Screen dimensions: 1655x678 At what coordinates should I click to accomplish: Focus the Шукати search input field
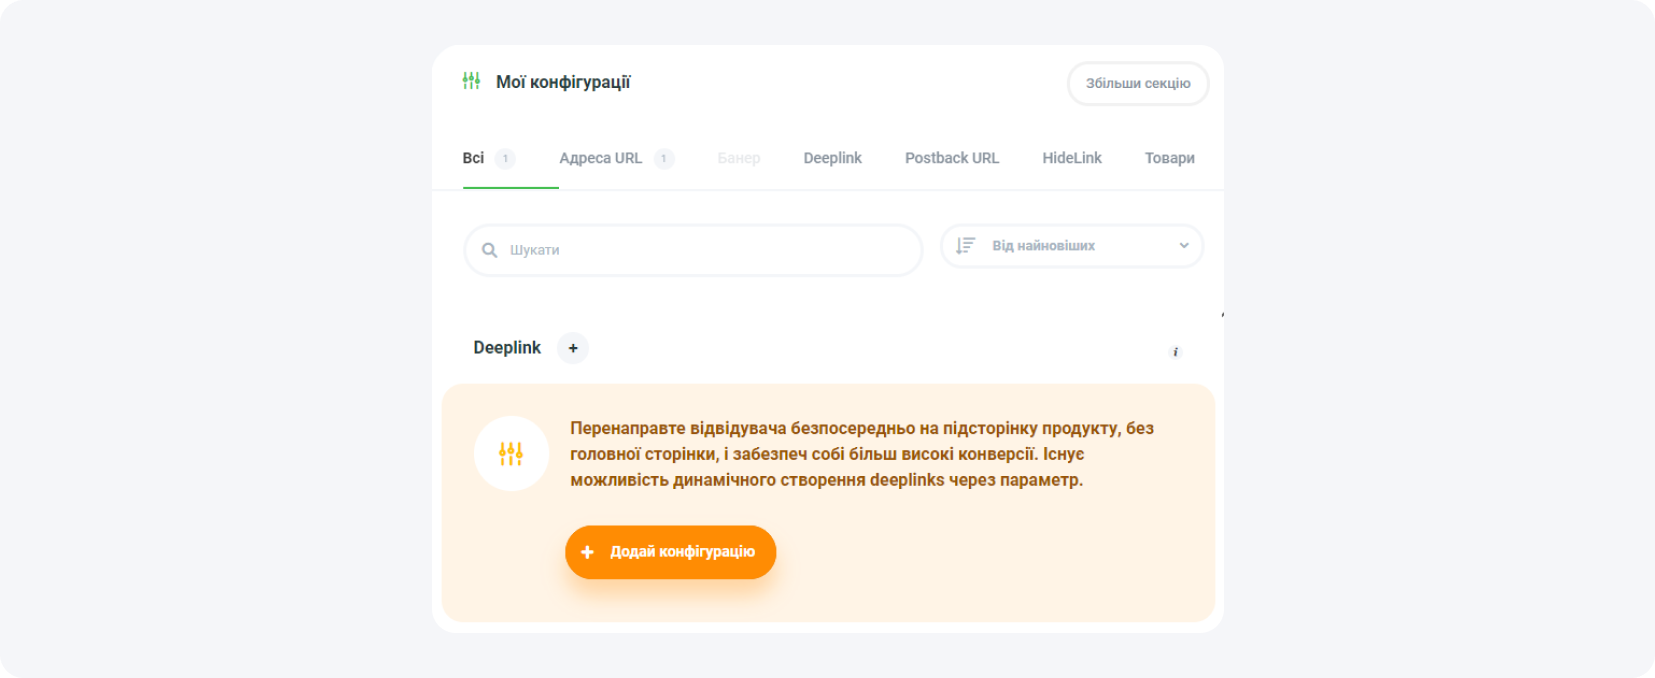(710, 250)
